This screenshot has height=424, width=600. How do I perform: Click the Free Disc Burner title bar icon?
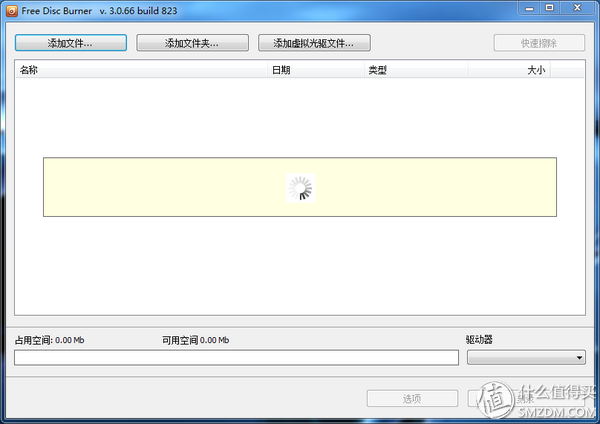click(x=12, y=11)
